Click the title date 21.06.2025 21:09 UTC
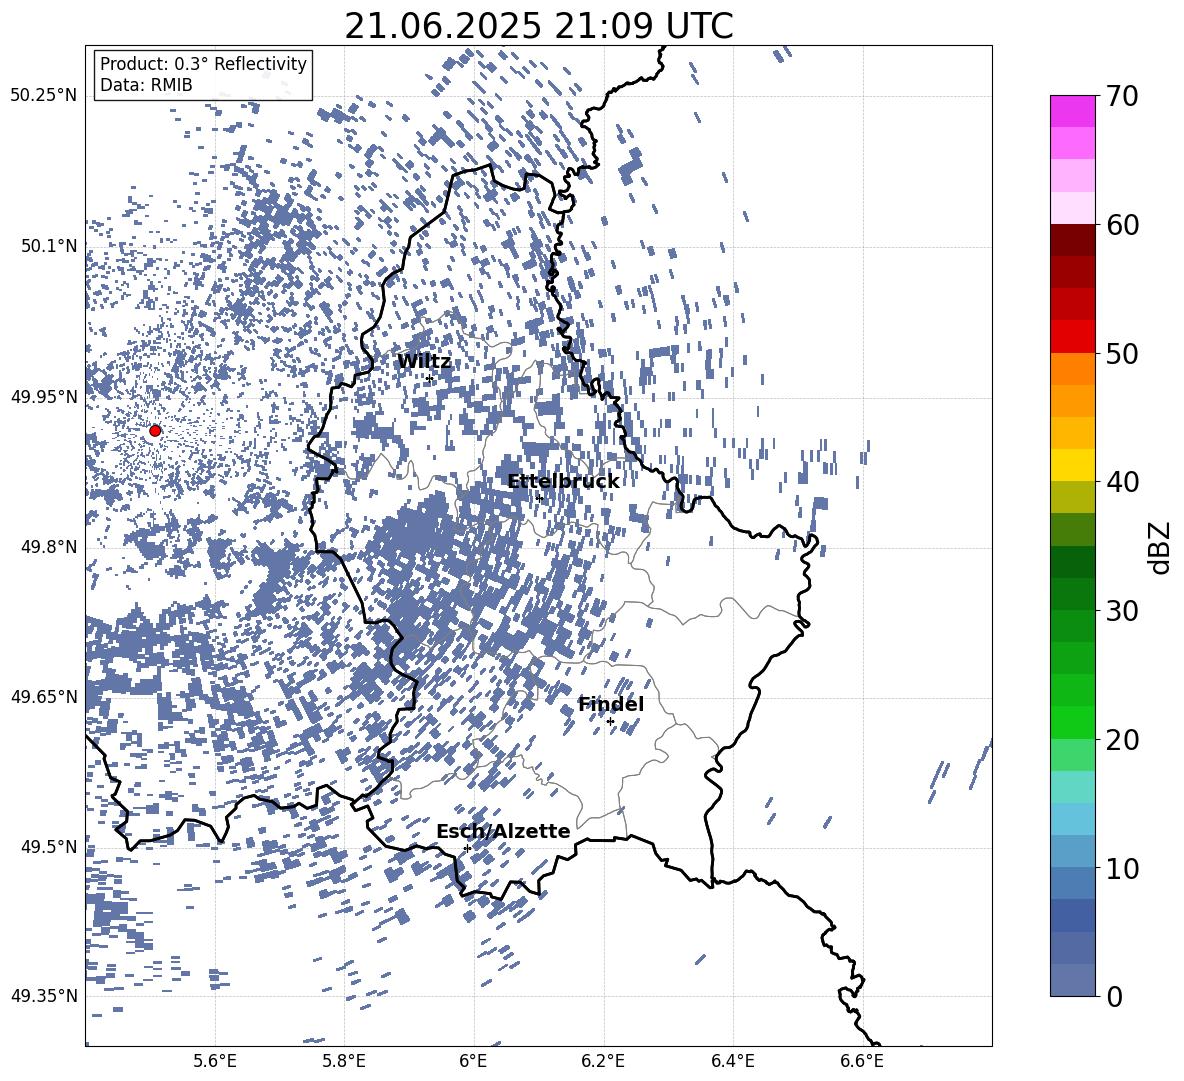This screenshot has width=1184, height=1081. coord(539,26)
